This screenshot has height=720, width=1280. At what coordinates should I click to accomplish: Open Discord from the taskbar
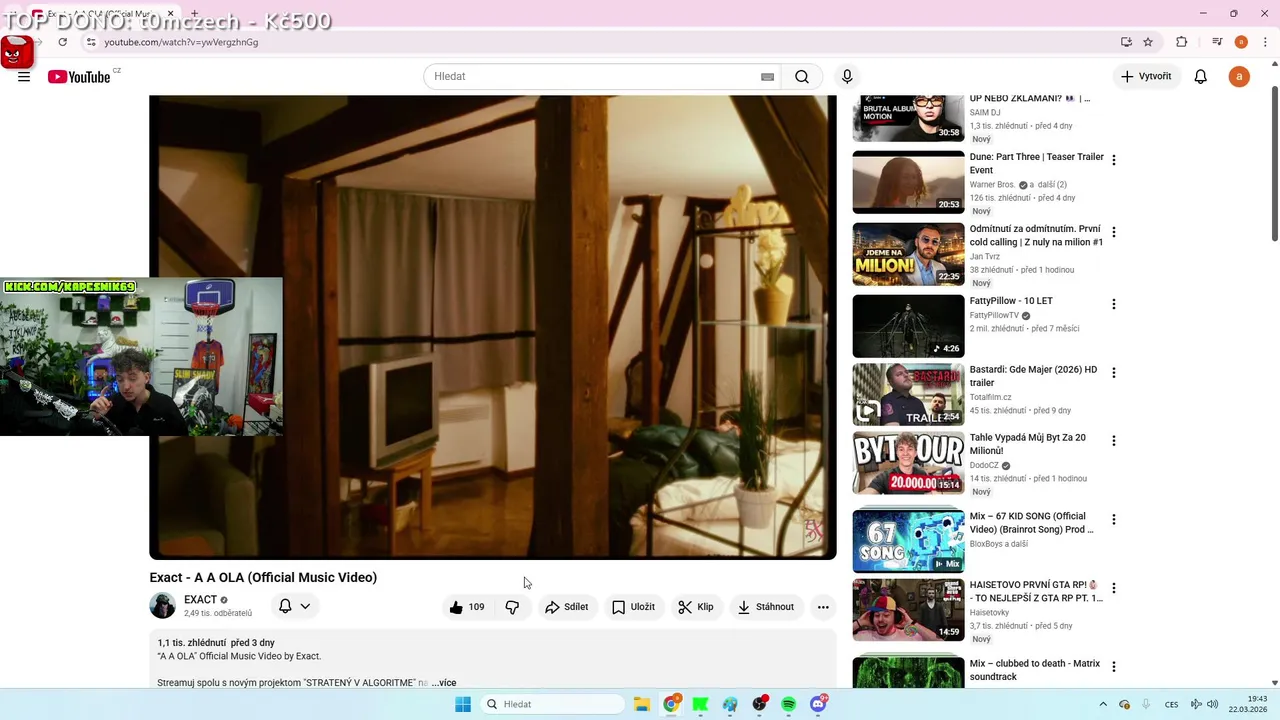[x=818, y=704]
